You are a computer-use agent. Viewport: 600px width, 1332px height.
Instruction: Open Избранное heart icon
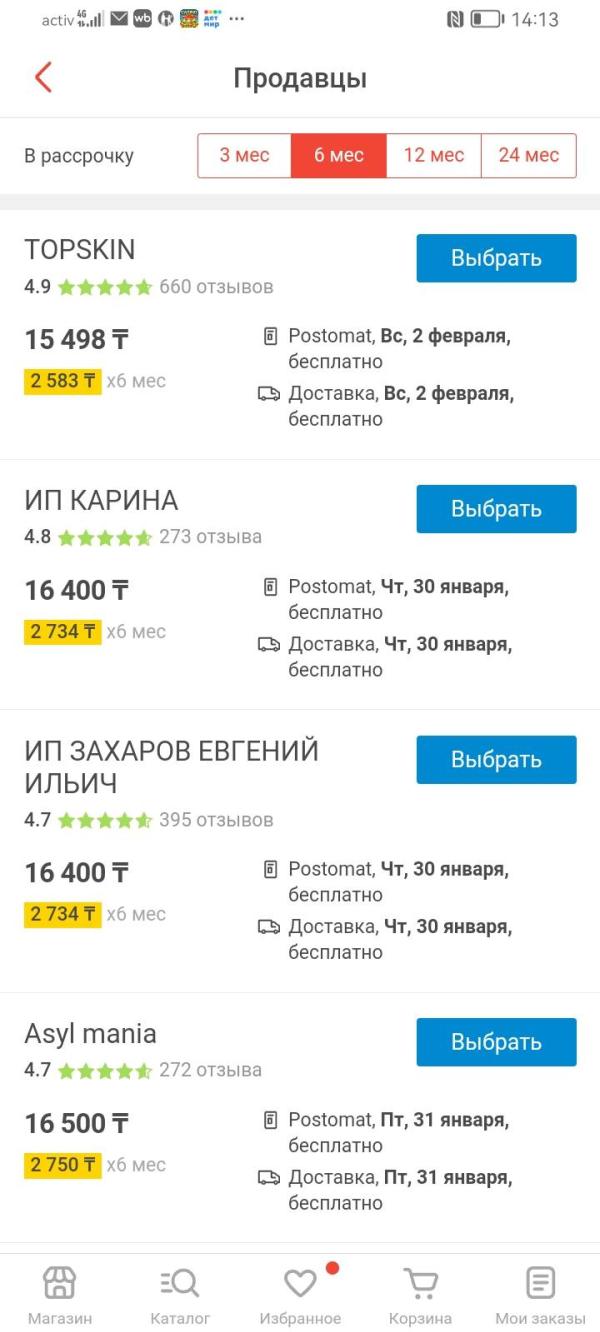(x=300, y=1283)
